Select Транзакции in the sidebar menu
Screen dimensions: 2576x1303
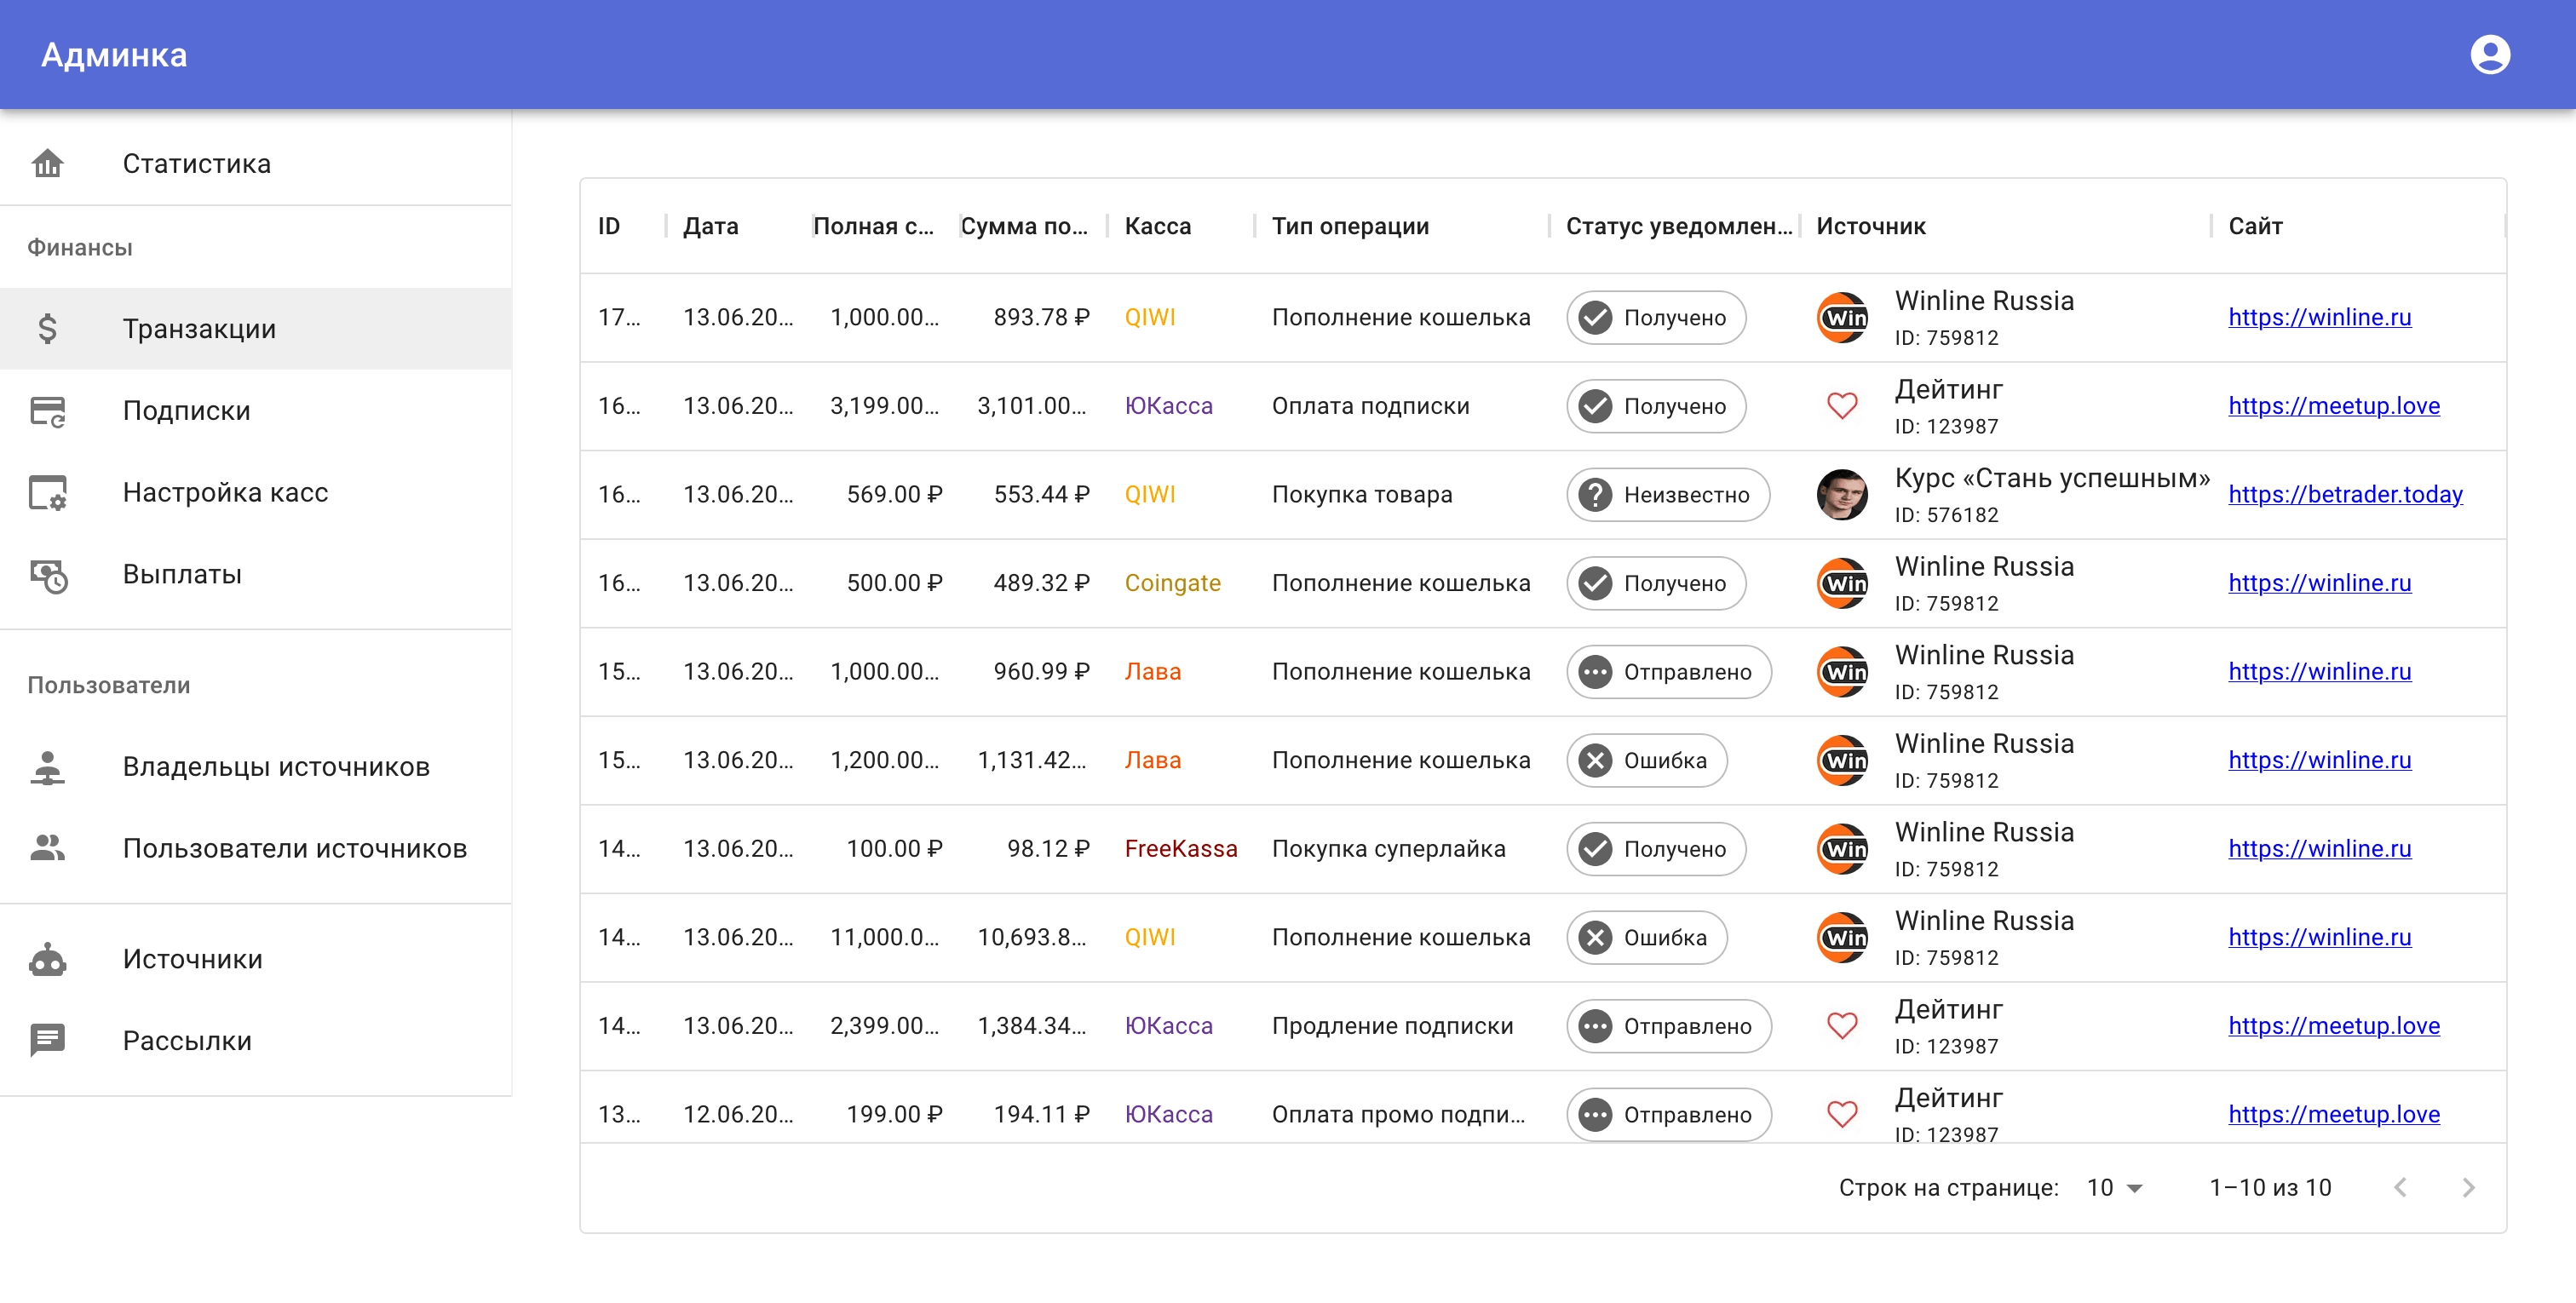click(x=199, y=328)
